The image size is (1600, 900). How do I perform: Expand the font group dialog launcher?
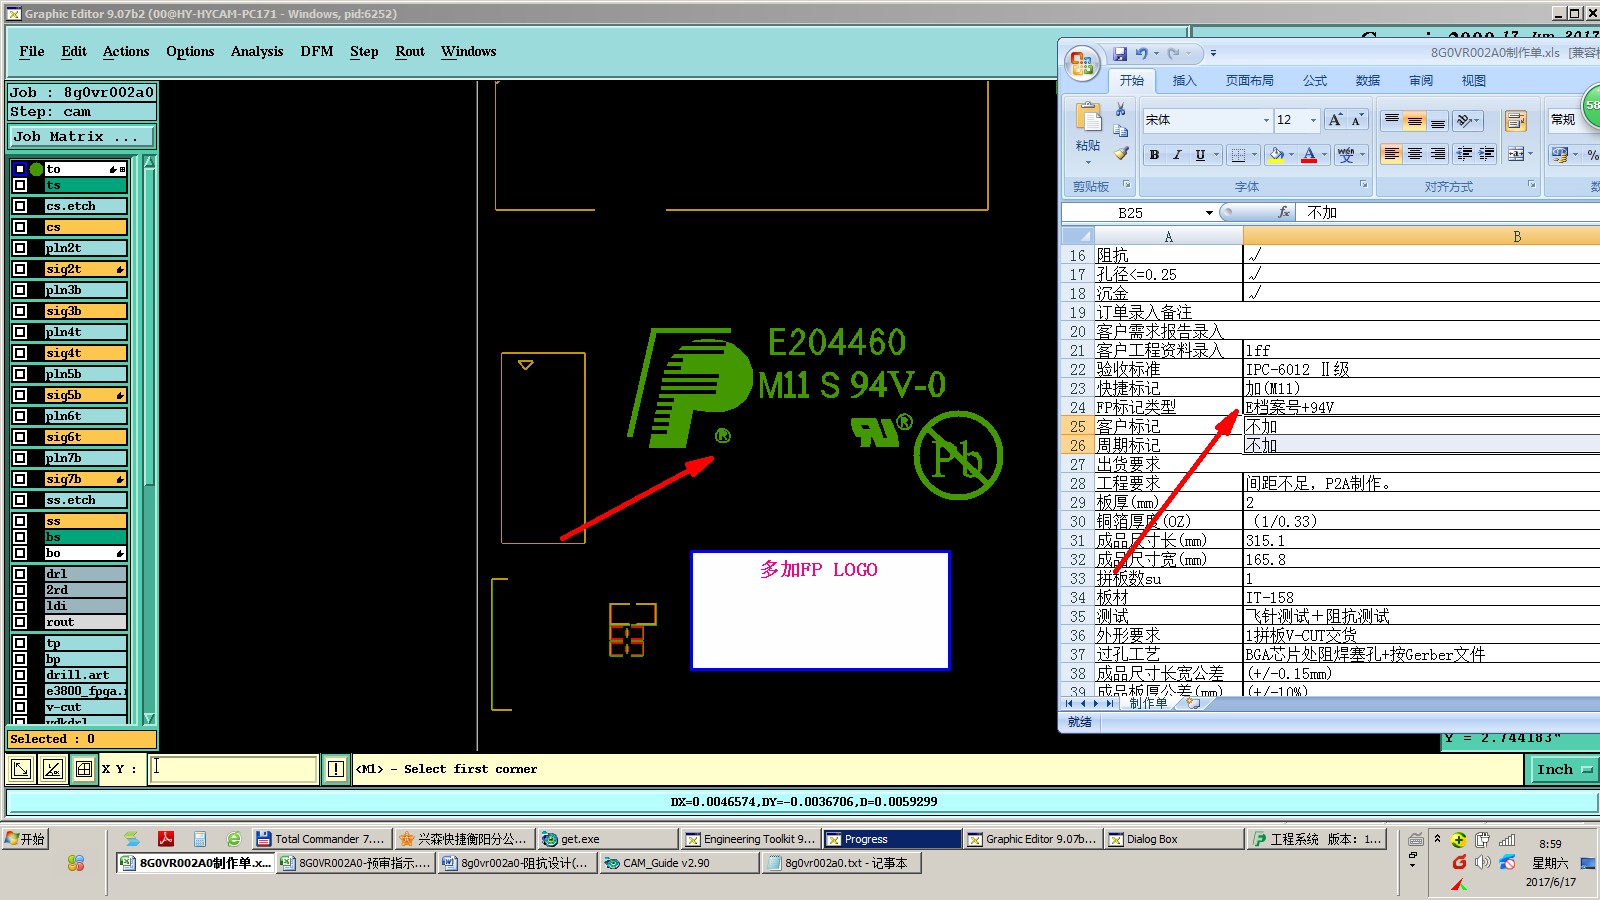point(1363,185)
